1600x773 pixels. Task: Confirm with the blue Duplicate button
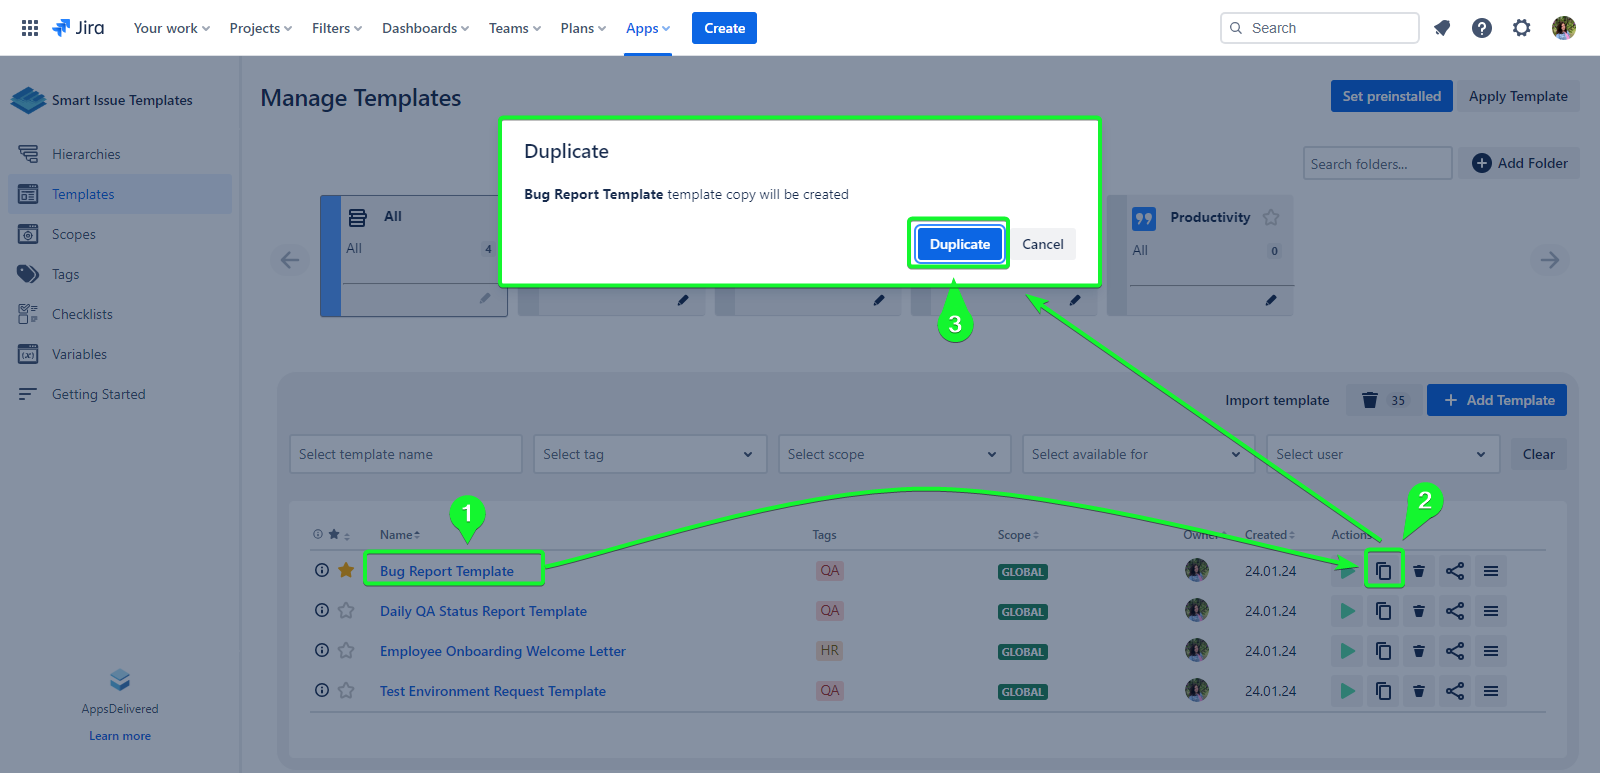point(959,244)
